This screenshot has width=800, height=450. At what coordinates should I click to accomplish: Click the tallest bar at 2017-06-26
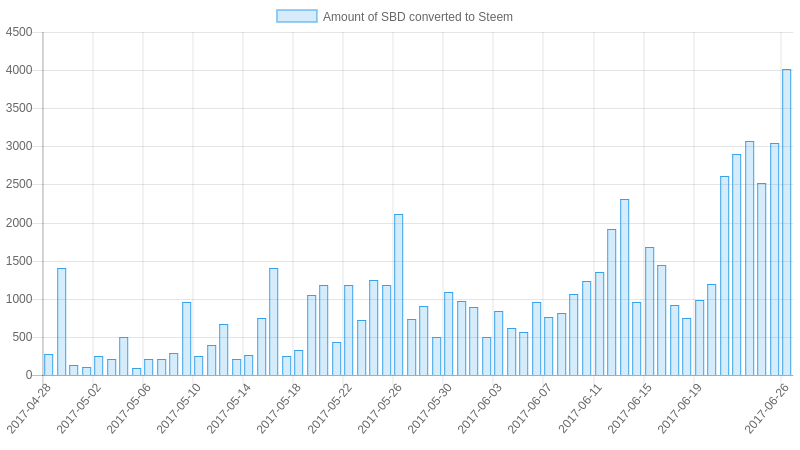[786, 222]
